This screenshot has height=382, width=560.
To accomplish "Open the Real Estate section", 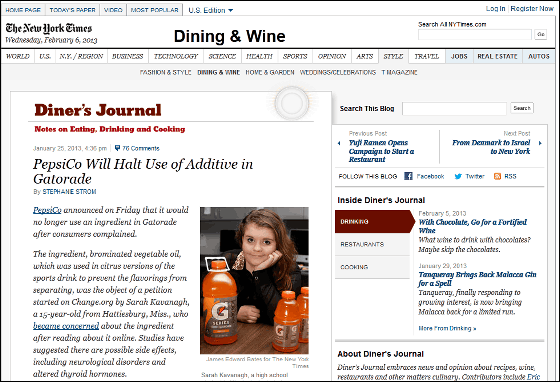I will tap(498, 56).
